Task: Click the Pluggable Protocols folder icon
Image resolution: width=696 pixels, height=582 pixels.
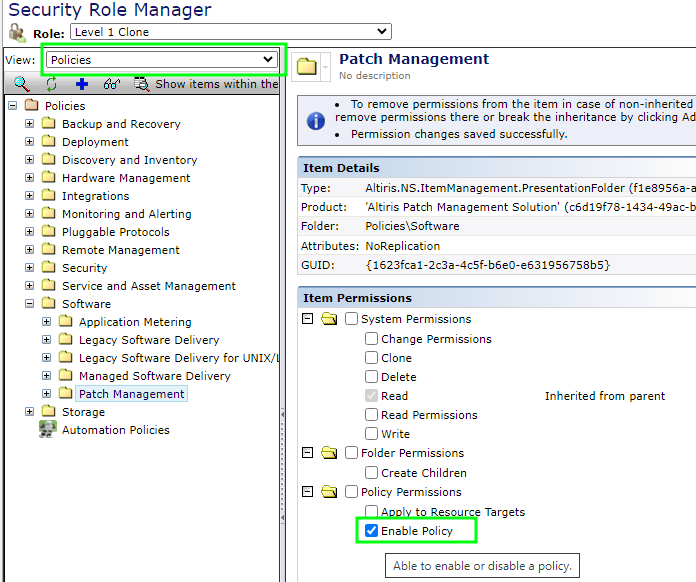Action: tap(48, 231)
